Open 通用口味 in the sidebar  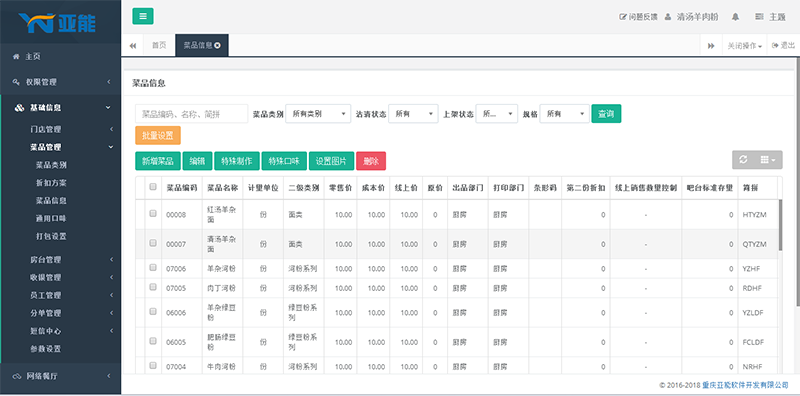51,218
